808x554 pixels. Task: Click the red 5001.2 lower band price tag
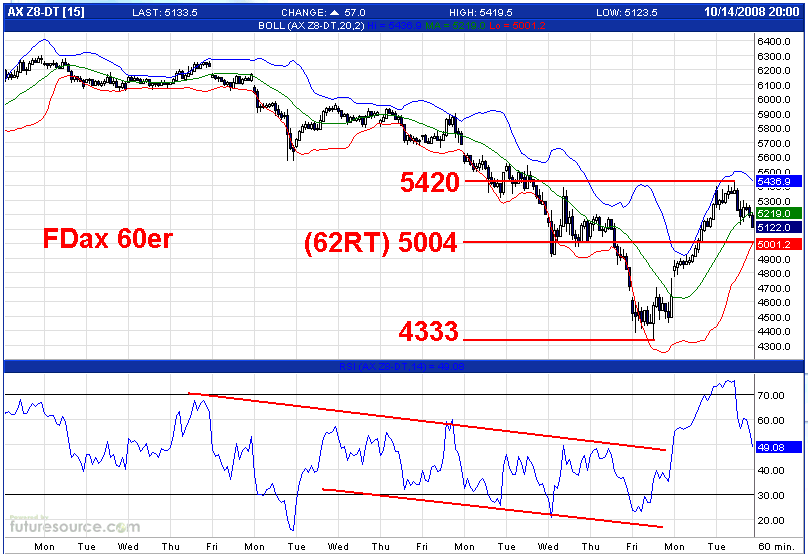click(x=779, y=244)
